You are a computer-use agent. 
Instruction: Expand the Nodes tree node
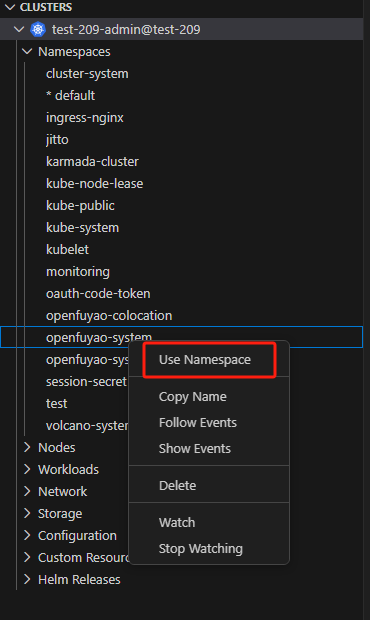(27, 447)
